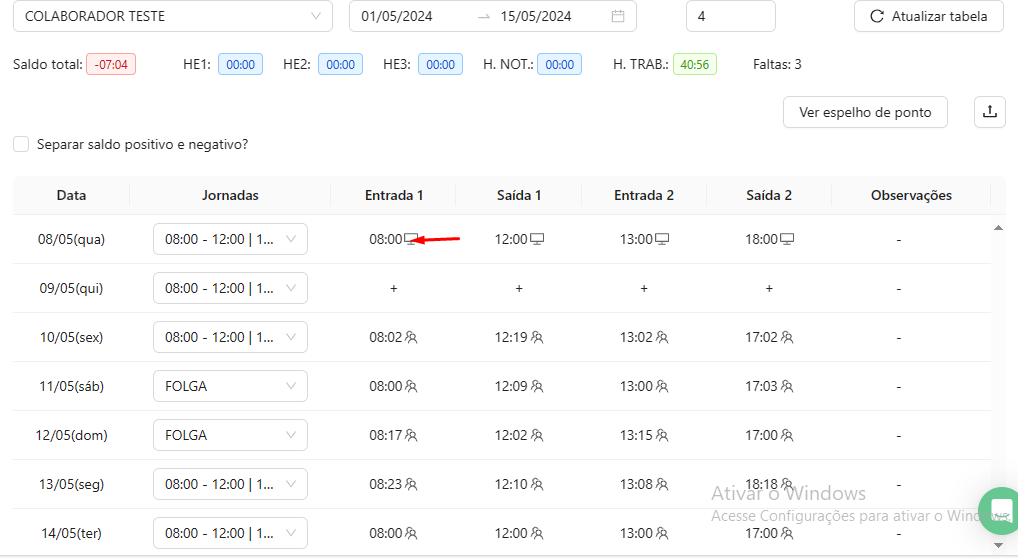Click monitor icon next to 18:00 Saída 2
The width and height of the screenshot is (1018, 558).
pos(787,239)
